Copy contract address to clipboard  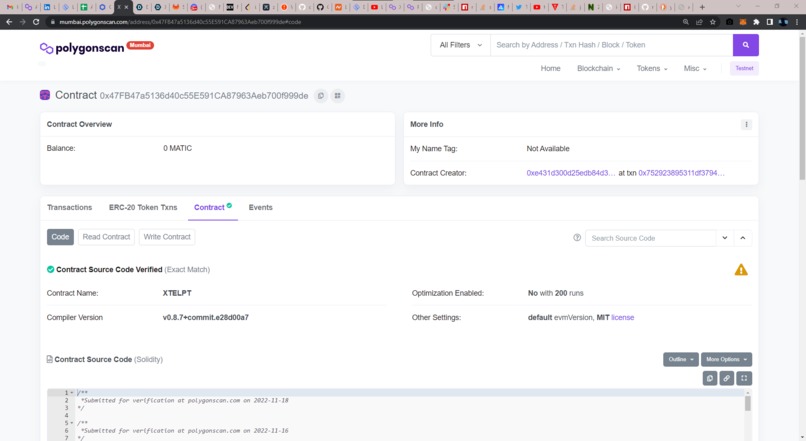point(321,96)
